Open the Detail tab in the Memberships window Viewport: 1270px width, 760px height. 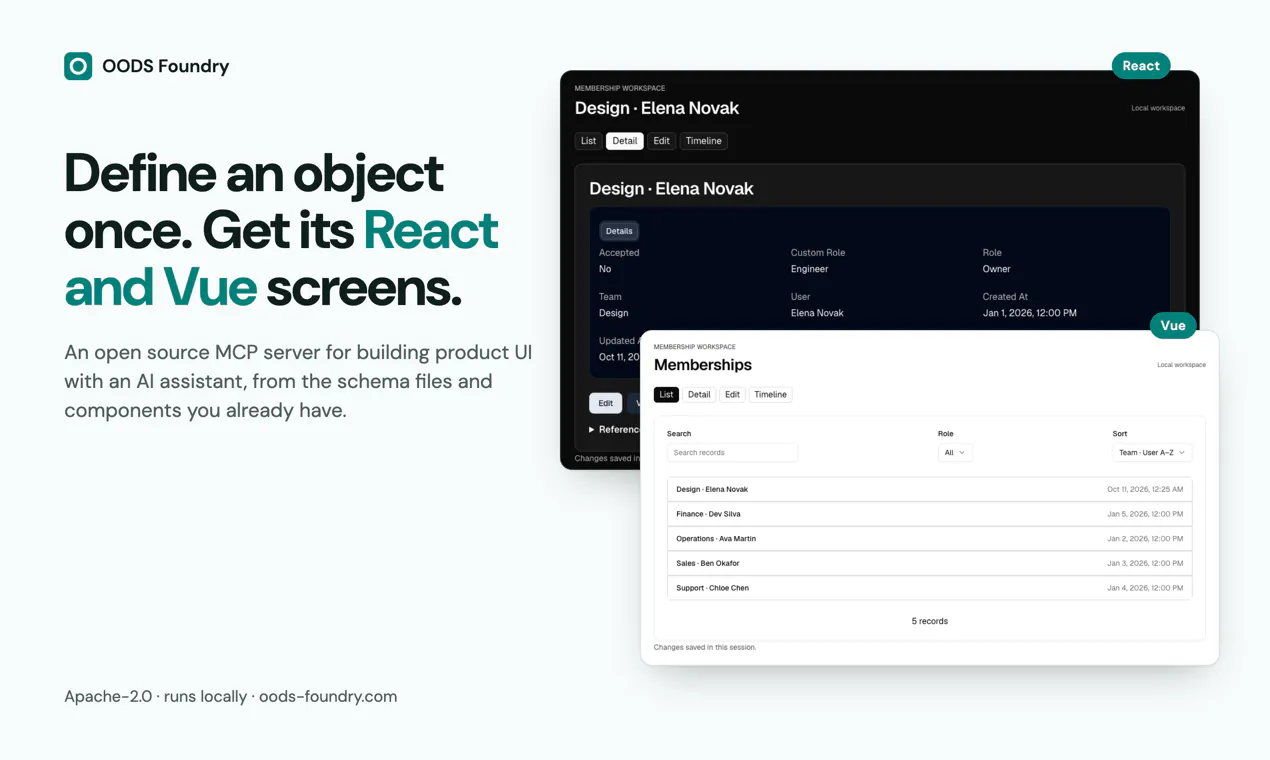pyautogui.click(x=699, y=395)
